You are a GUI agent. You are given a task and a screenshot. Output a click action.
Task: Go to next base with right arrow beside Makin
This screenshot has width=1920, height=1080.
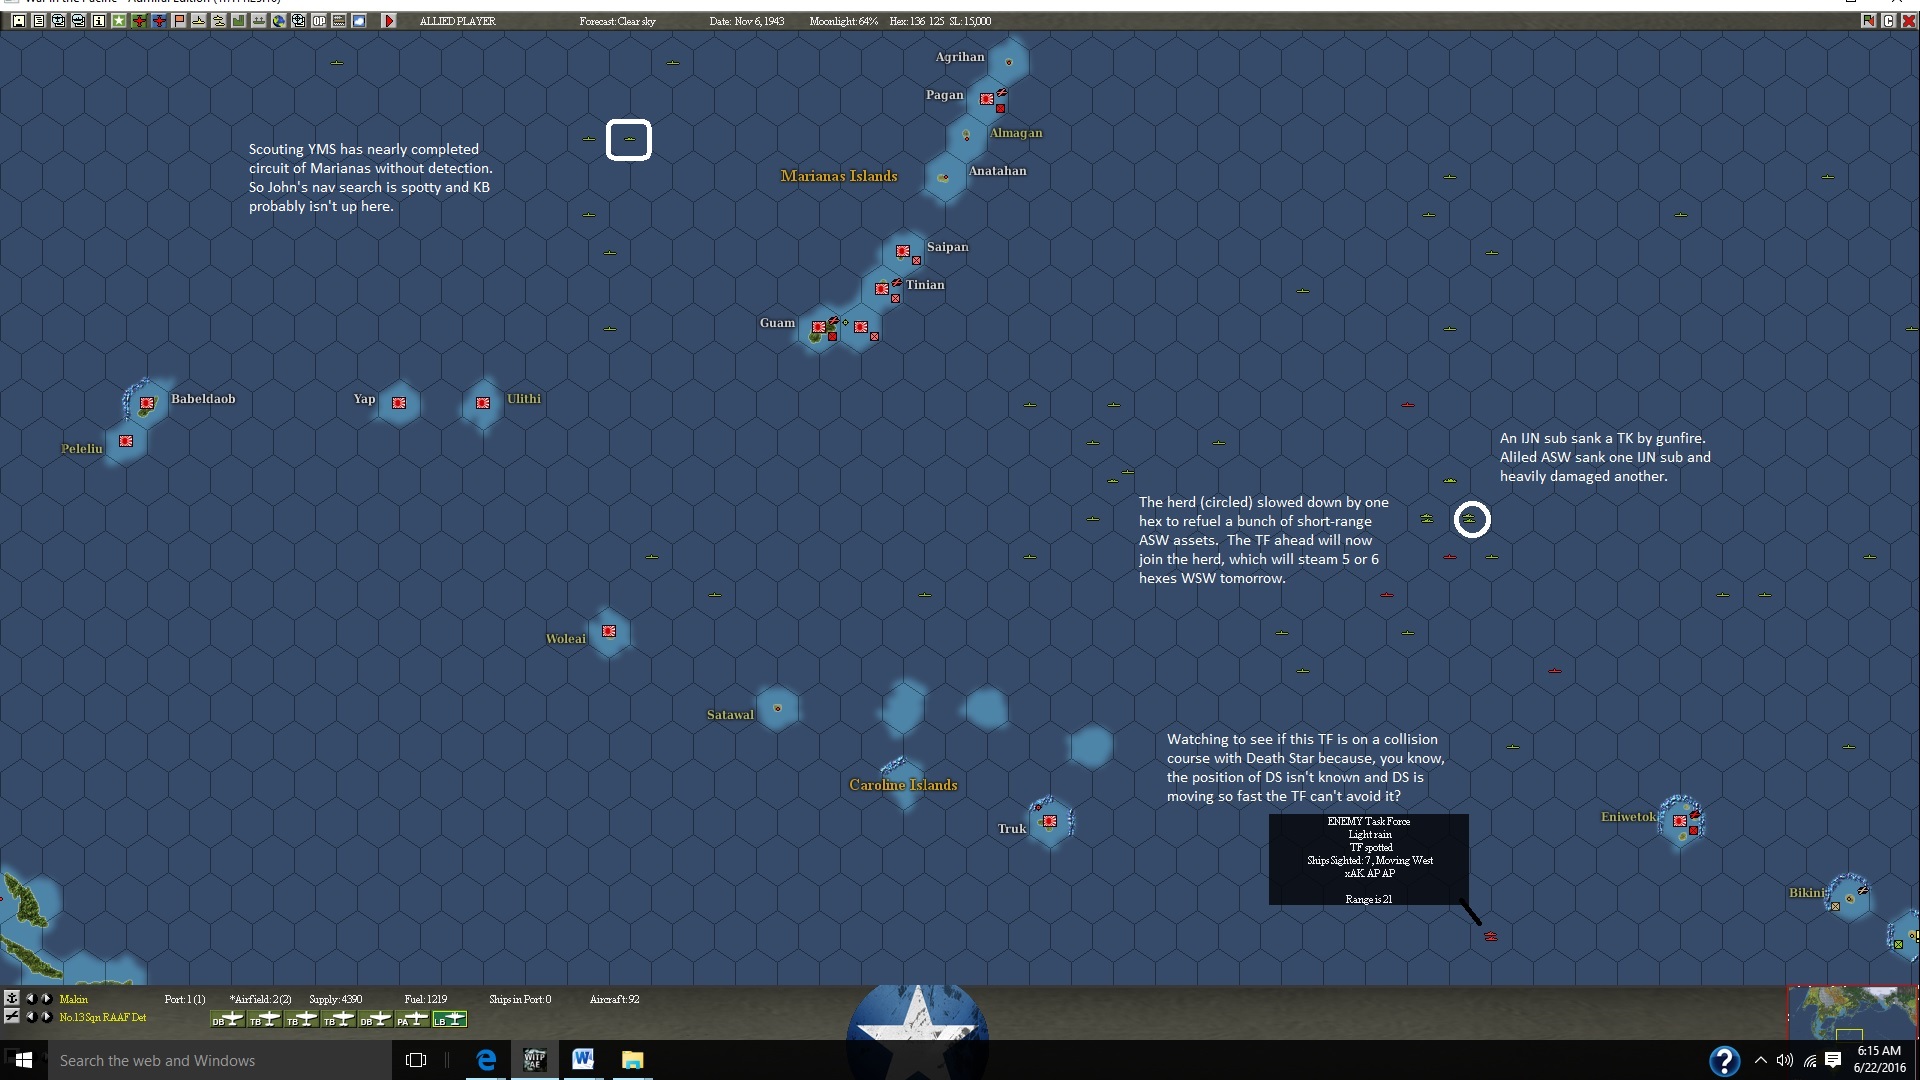tap(46, 998)
